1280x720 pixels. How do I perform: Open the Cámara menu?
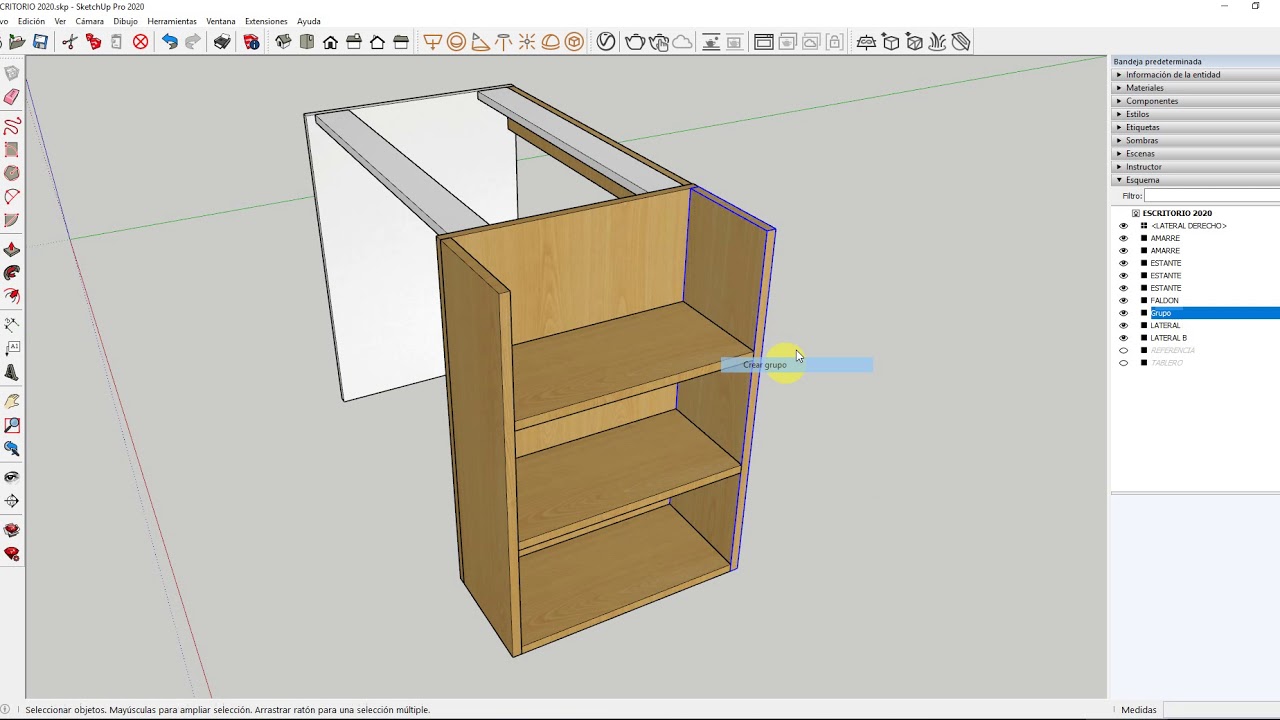pos(89,21)
